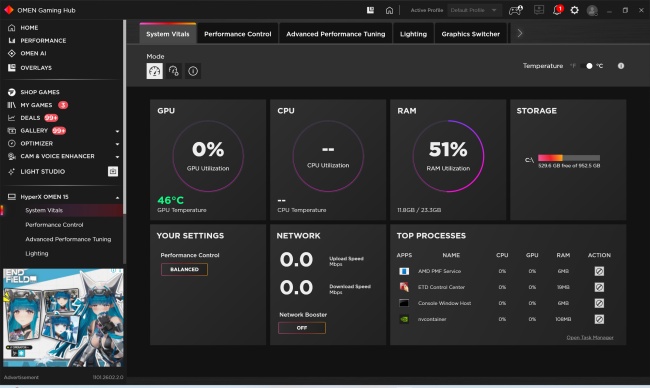Click the home icon in title bar

389,10
